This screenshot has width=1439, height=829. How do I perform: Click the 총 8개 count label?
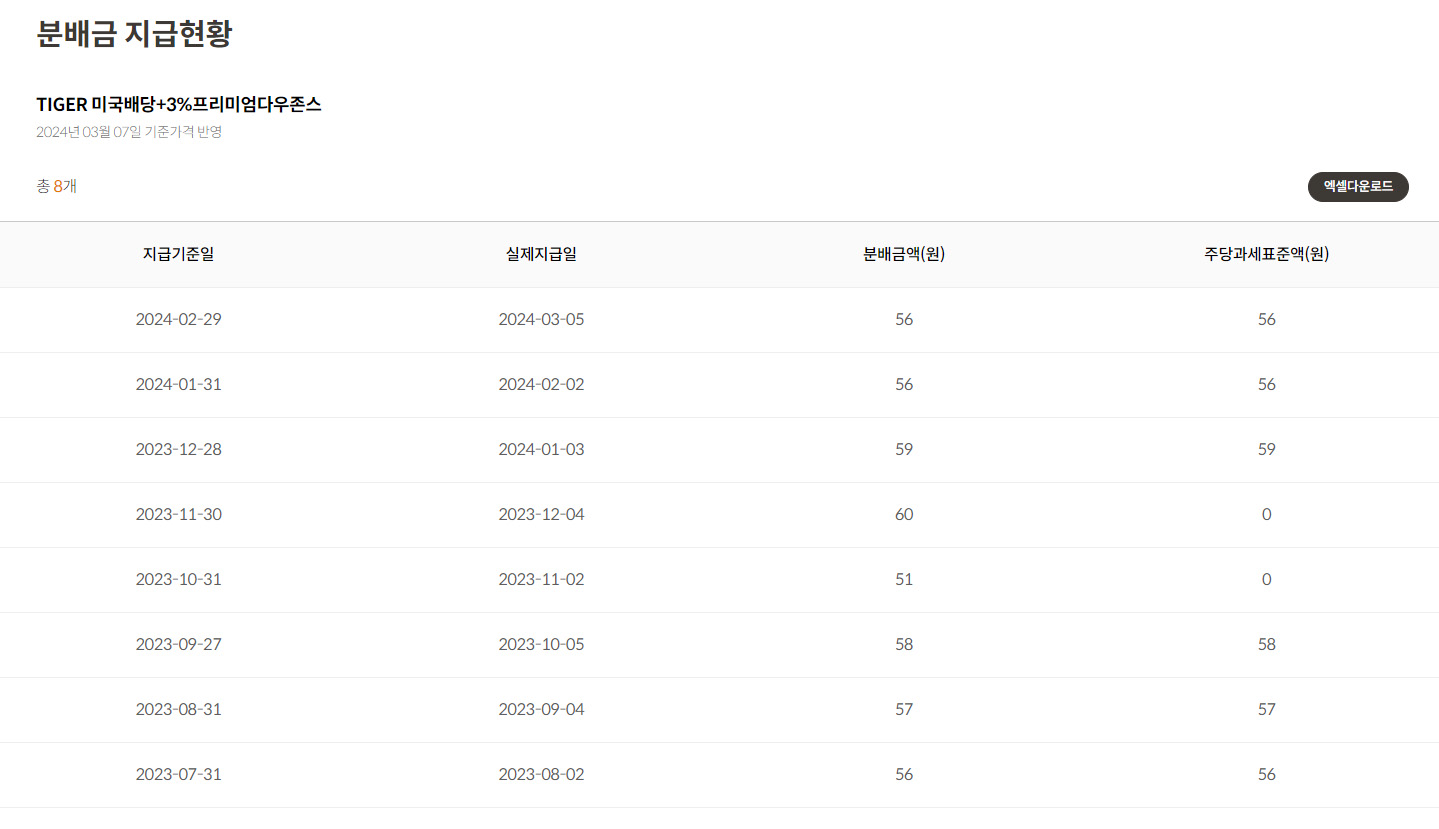click(x=57, y=186)
